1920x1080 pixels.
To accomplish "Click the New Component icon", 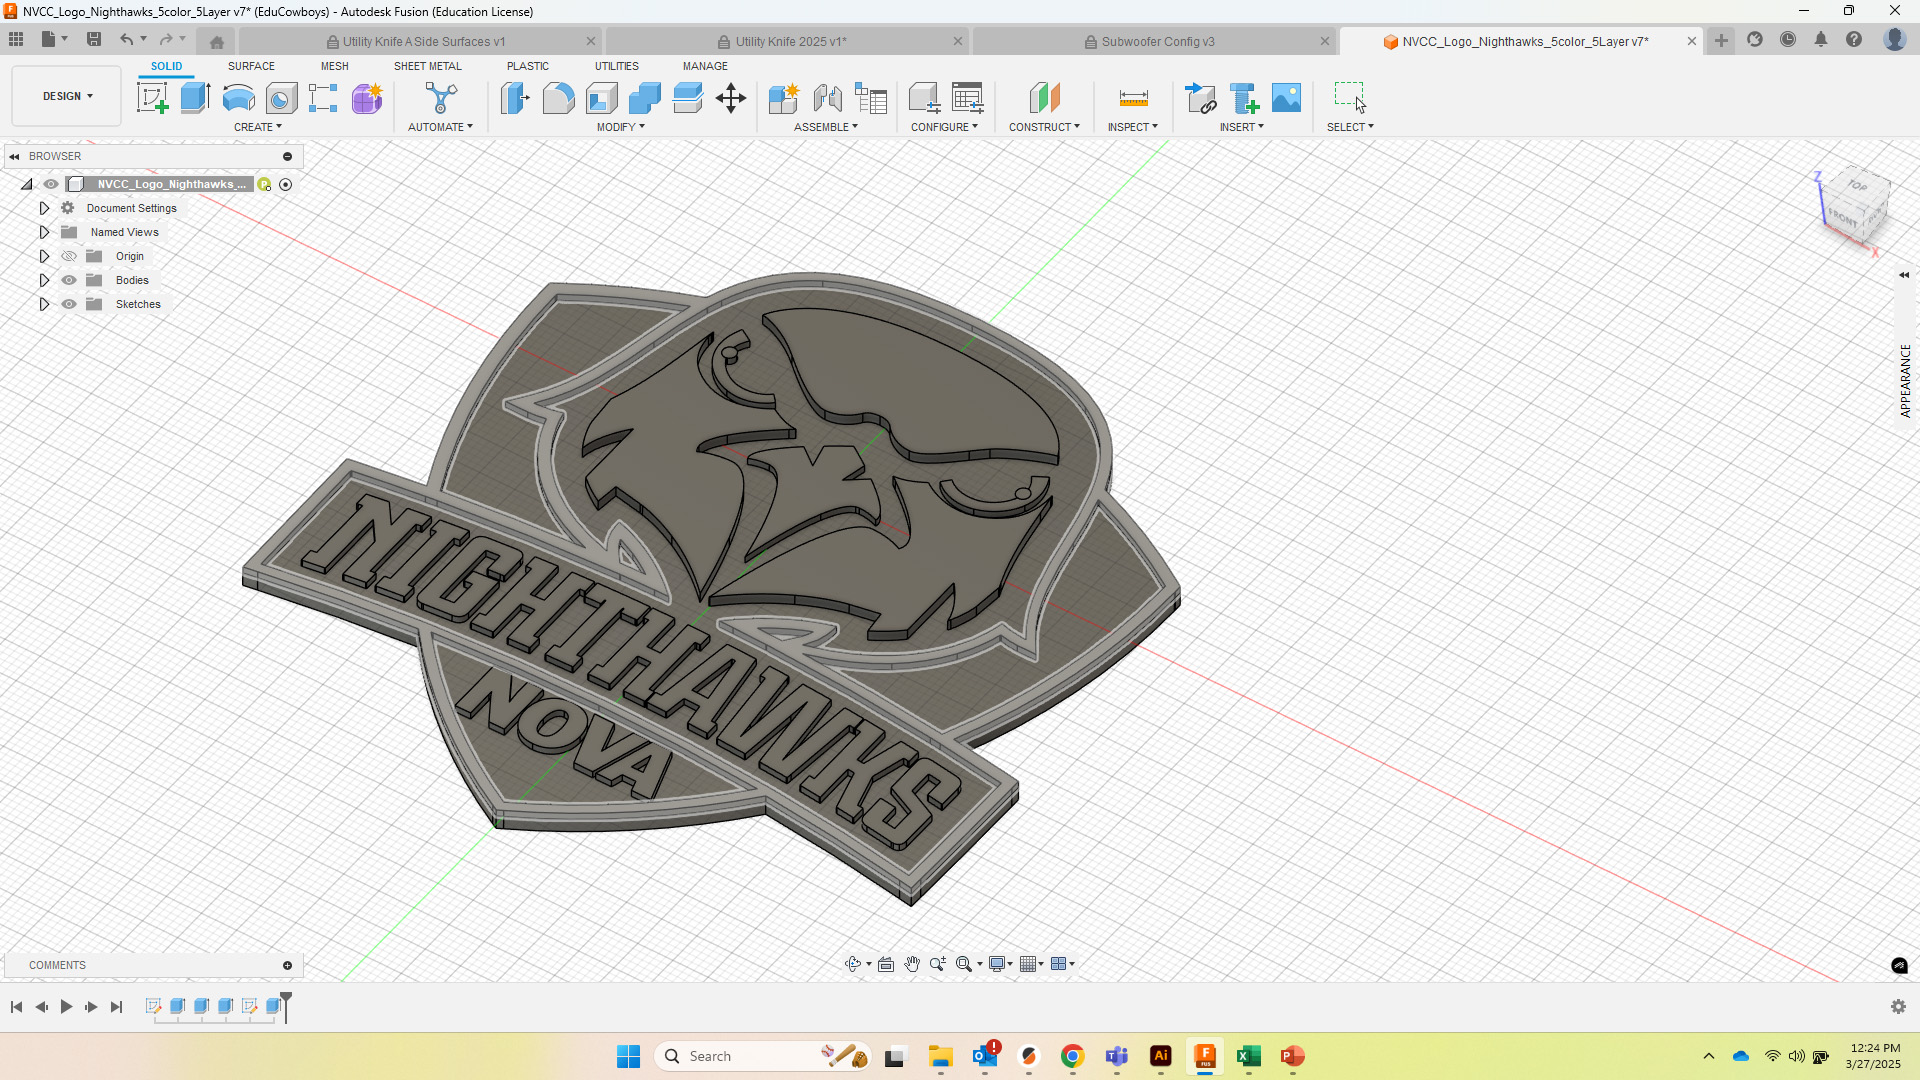I will point(783,98).
